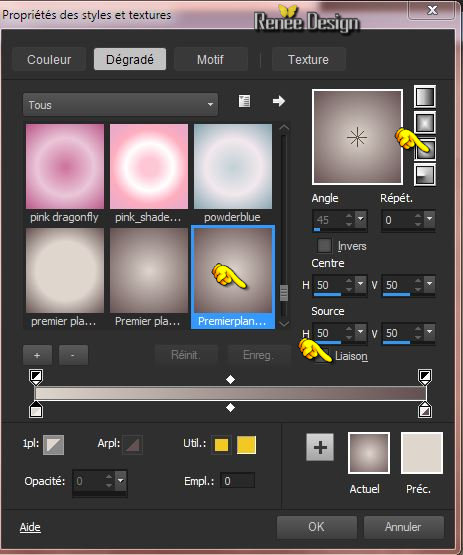Click the foreground 1pl color icon
Viewport: 463px width, 555px height.
[53, 445]
